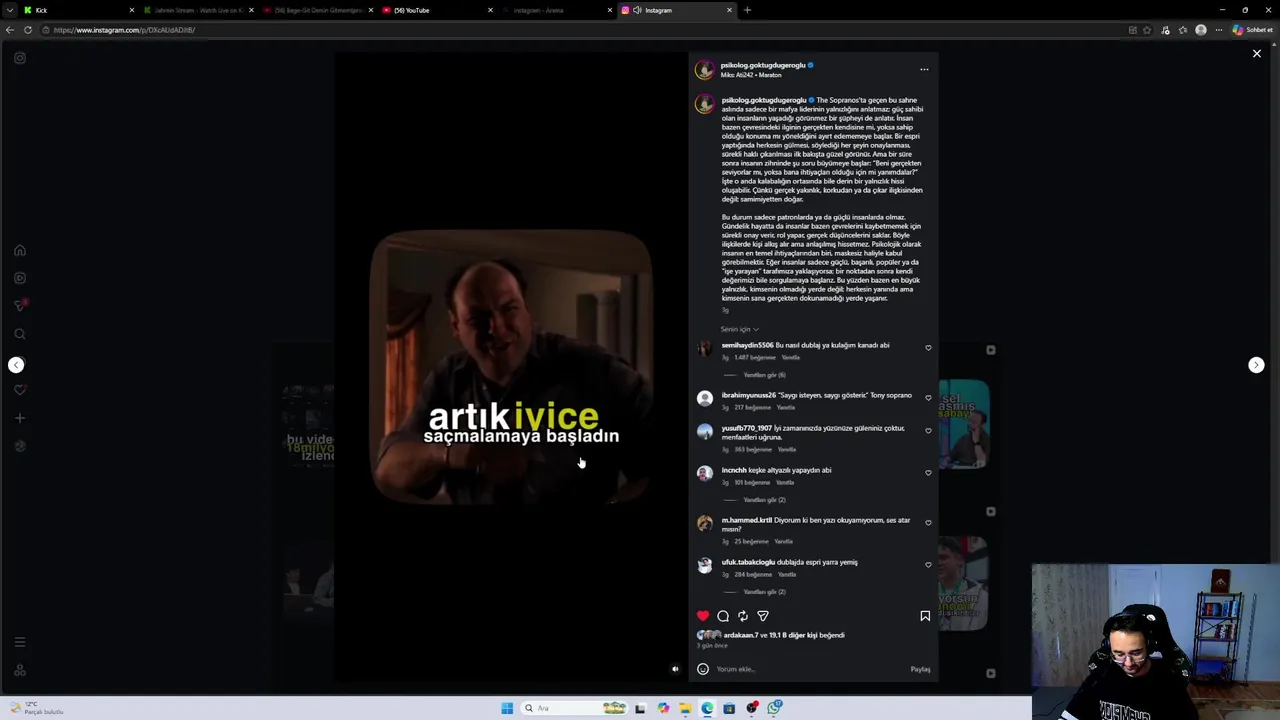
Task: Expand replies under incnchh's comment
Action: tap(764, 500)
